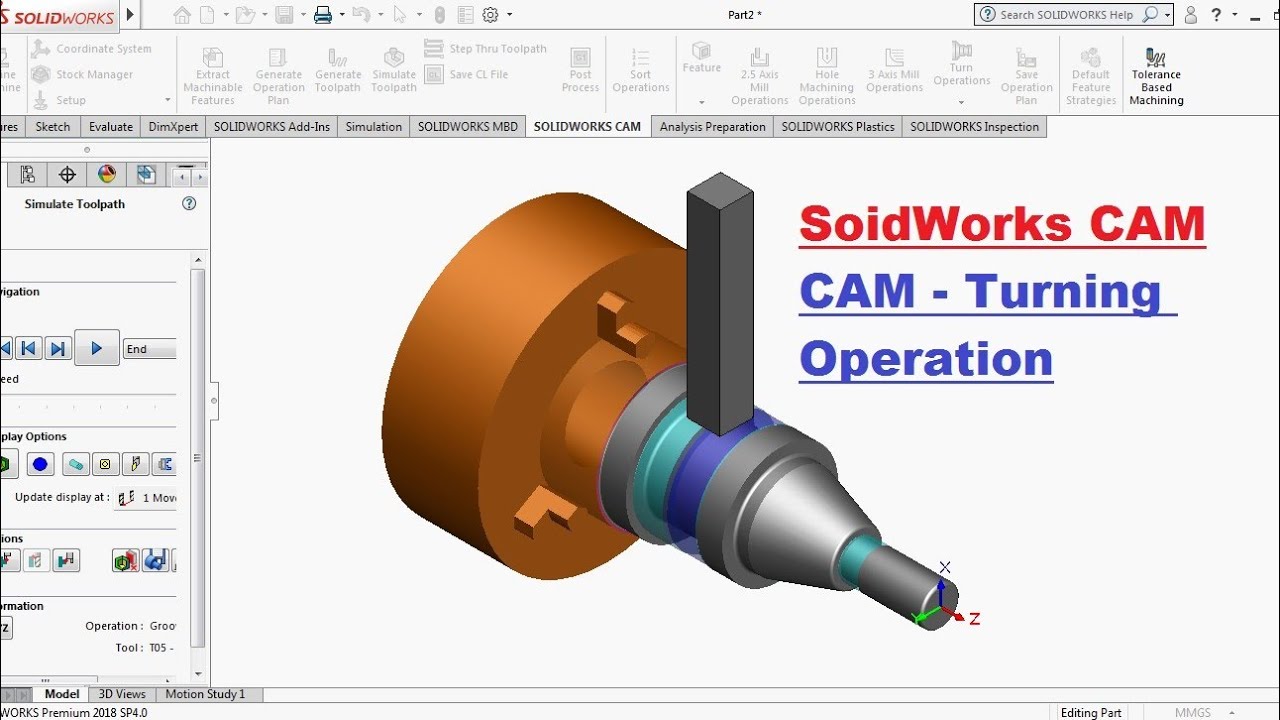The width and height of the screenshot is (1280, 720).
Task: Click Coordinate System command
Action: (x=92, y=48)
